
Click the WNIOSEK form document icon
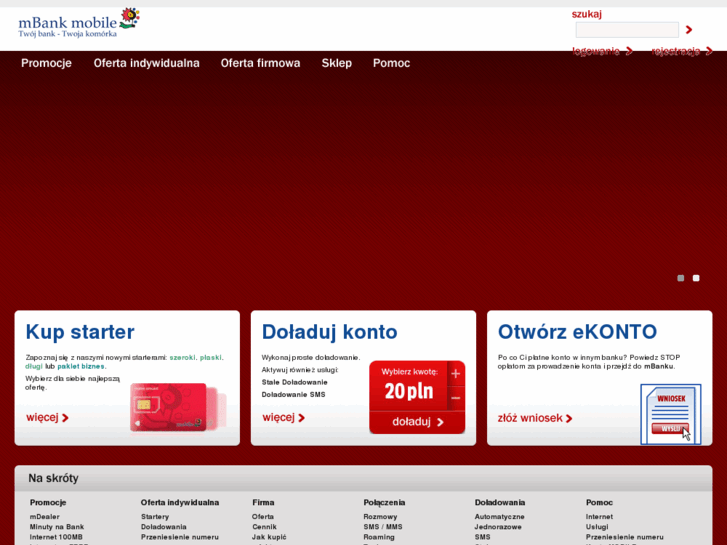(670, 414)
